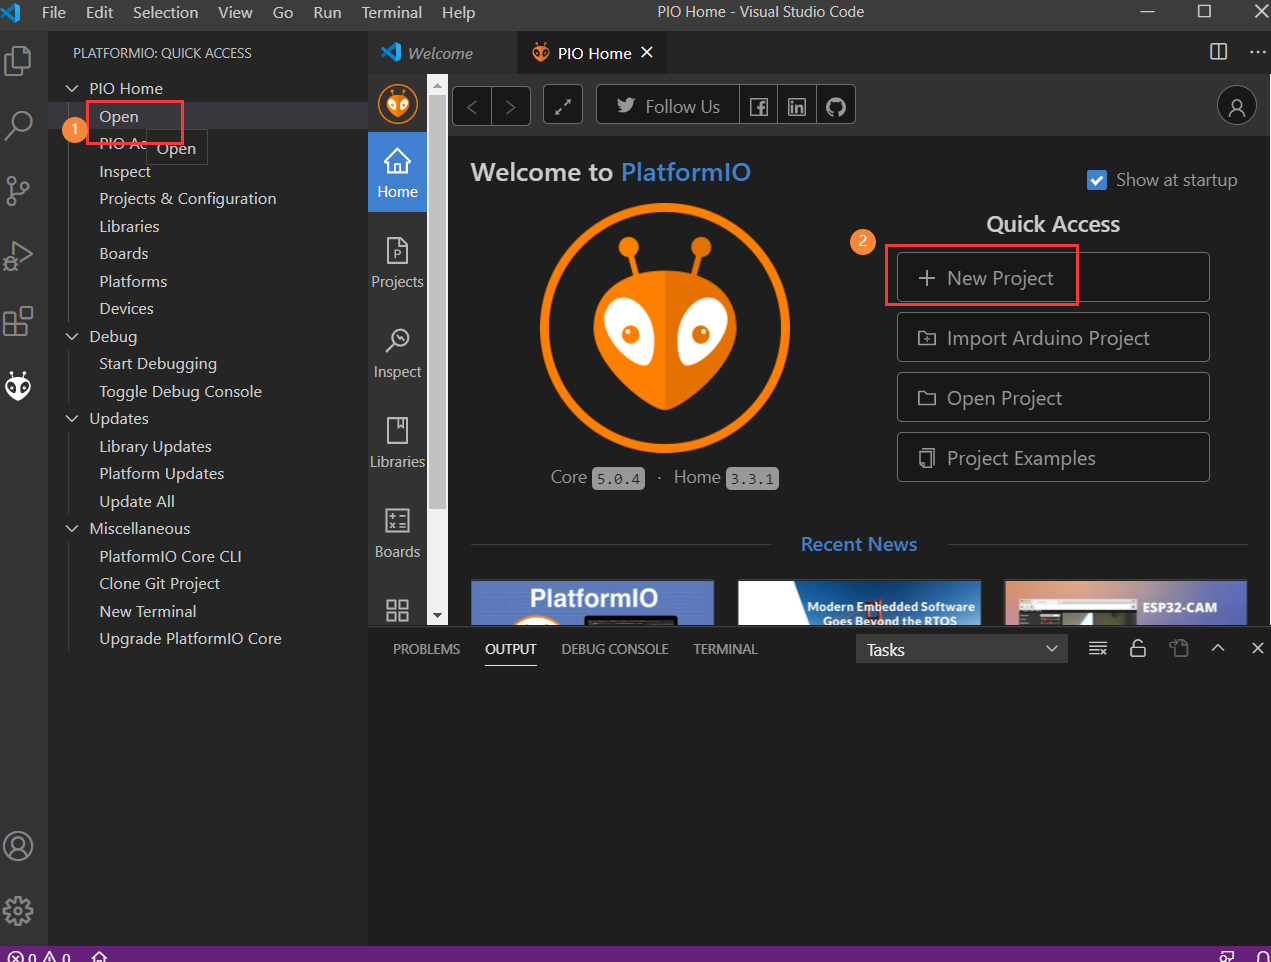
Task: Select Library Updates tree item
Action: pos(155,446)
